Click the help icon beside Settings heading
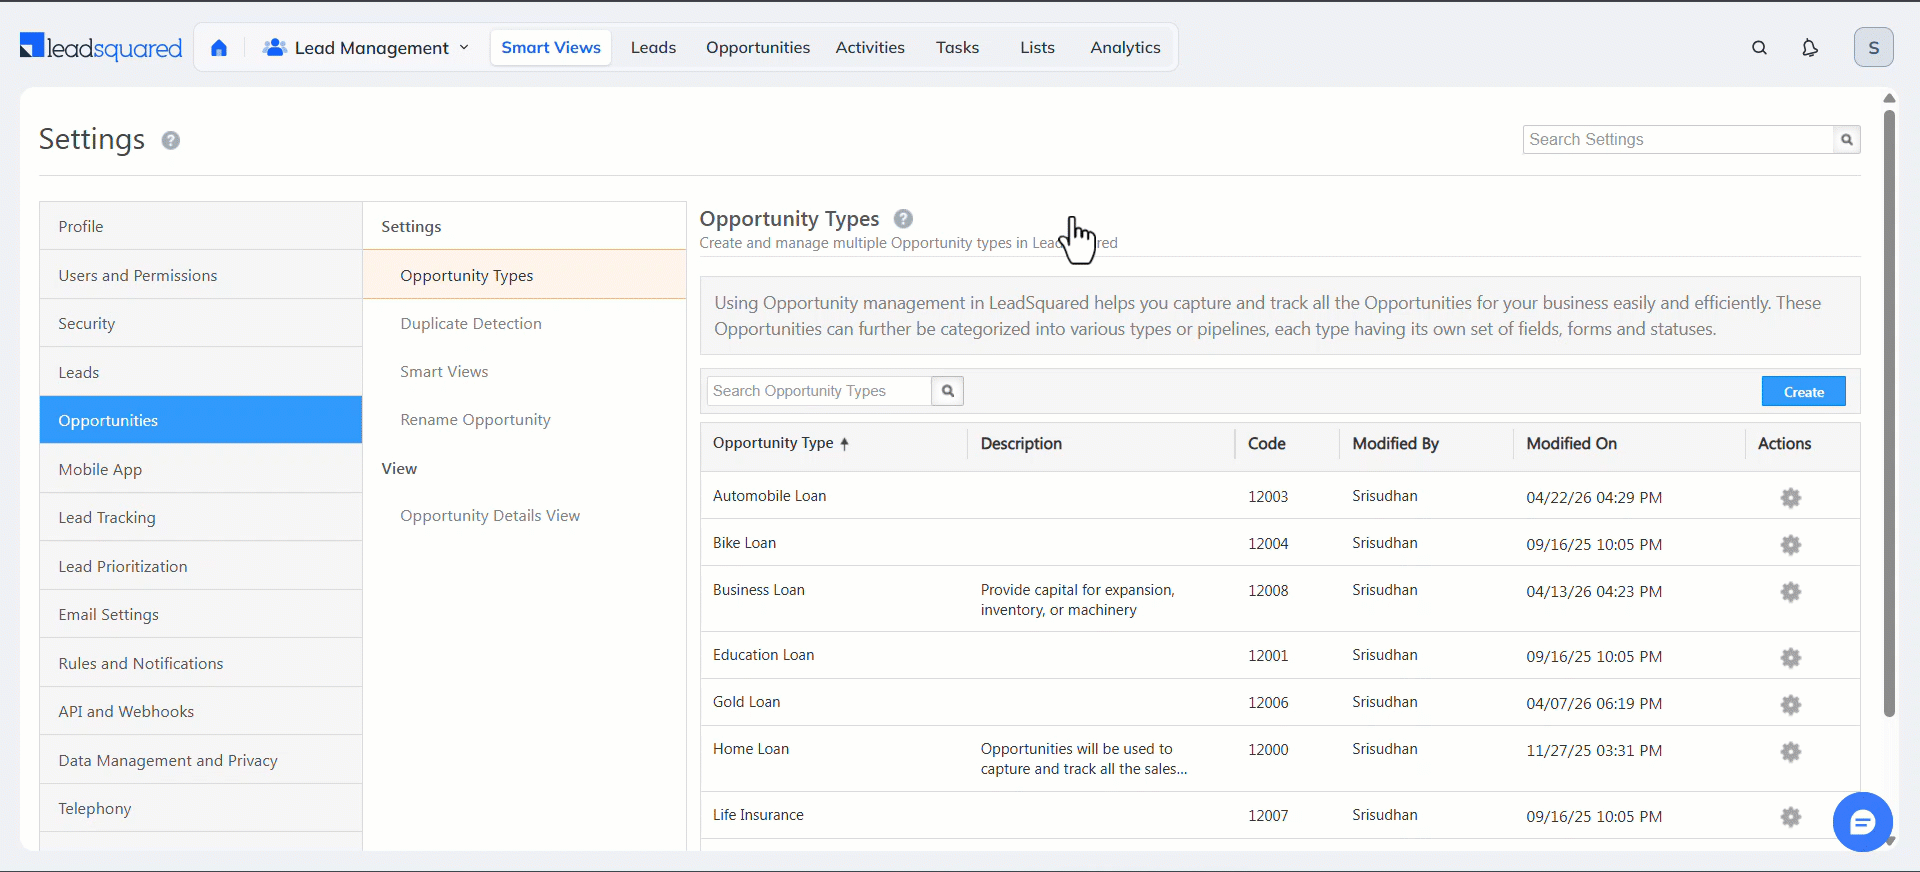This screenshot has height=872, width=1920. [x=171, y=141]
